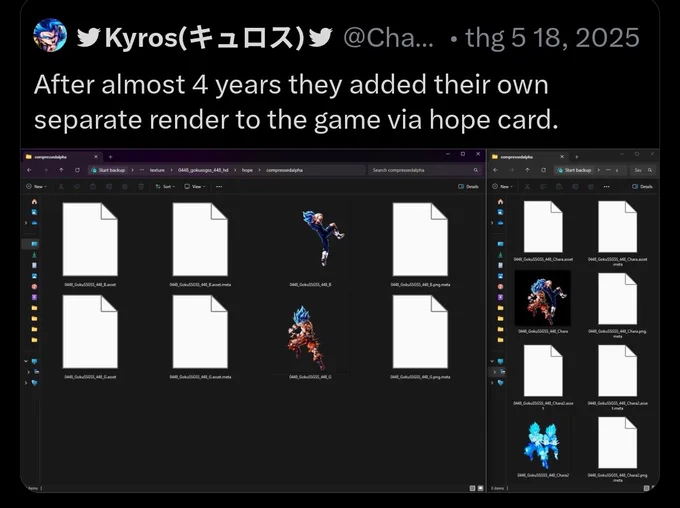Expand chevron after texture breadcrumb
The width and height of the screenshot is (680, 508).
[x=171, y=170]
